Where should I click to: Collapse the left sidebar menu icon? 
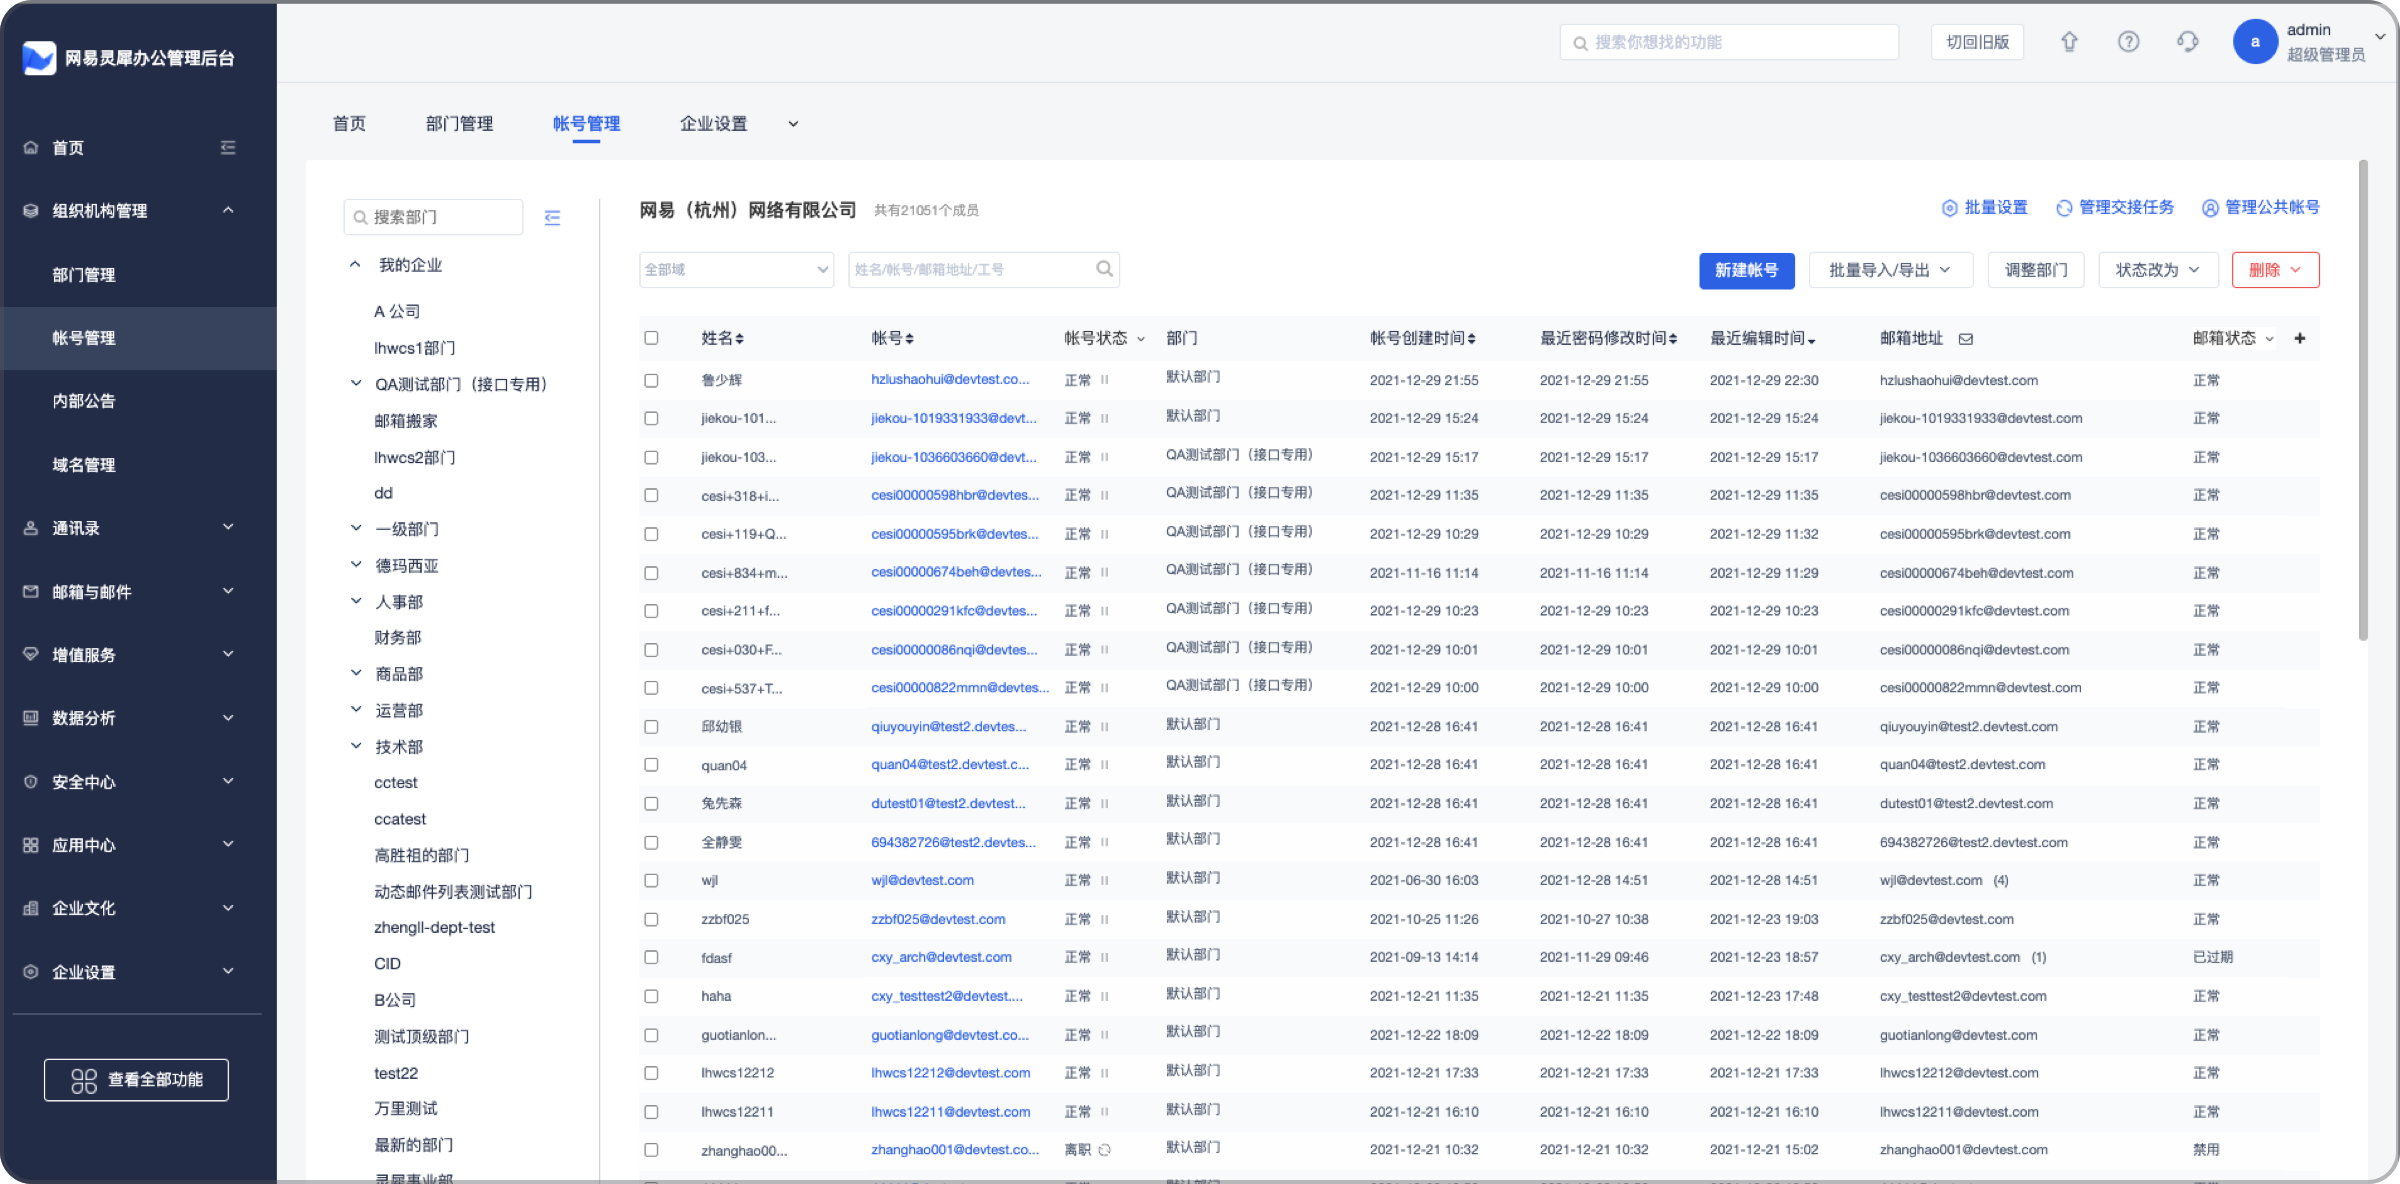[x=228, y=148]
